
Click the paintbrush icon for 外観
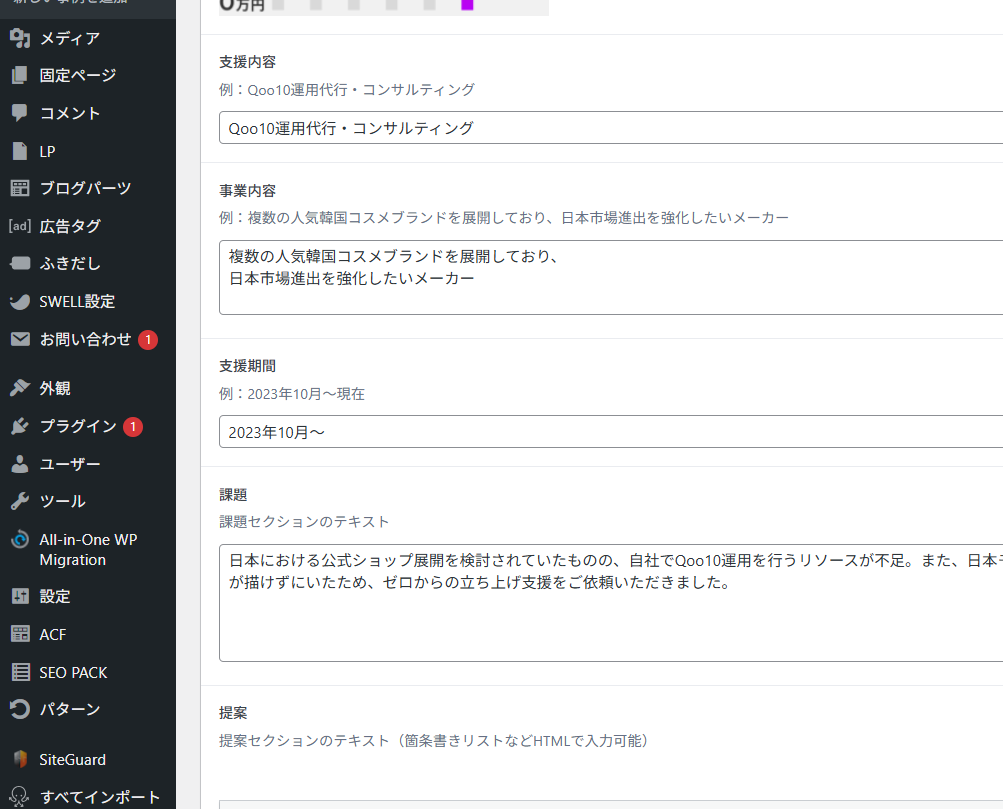tap(19, 388)
